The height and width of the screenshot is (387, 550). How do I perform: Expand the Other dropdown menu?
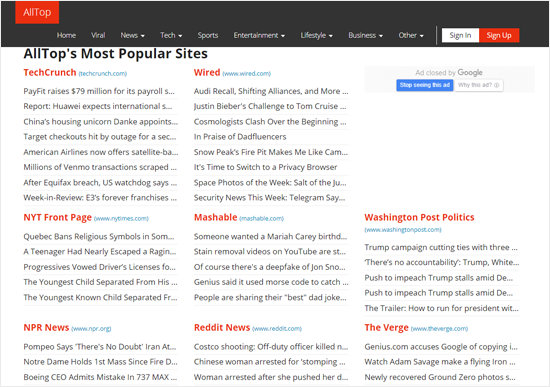(411, 35)
